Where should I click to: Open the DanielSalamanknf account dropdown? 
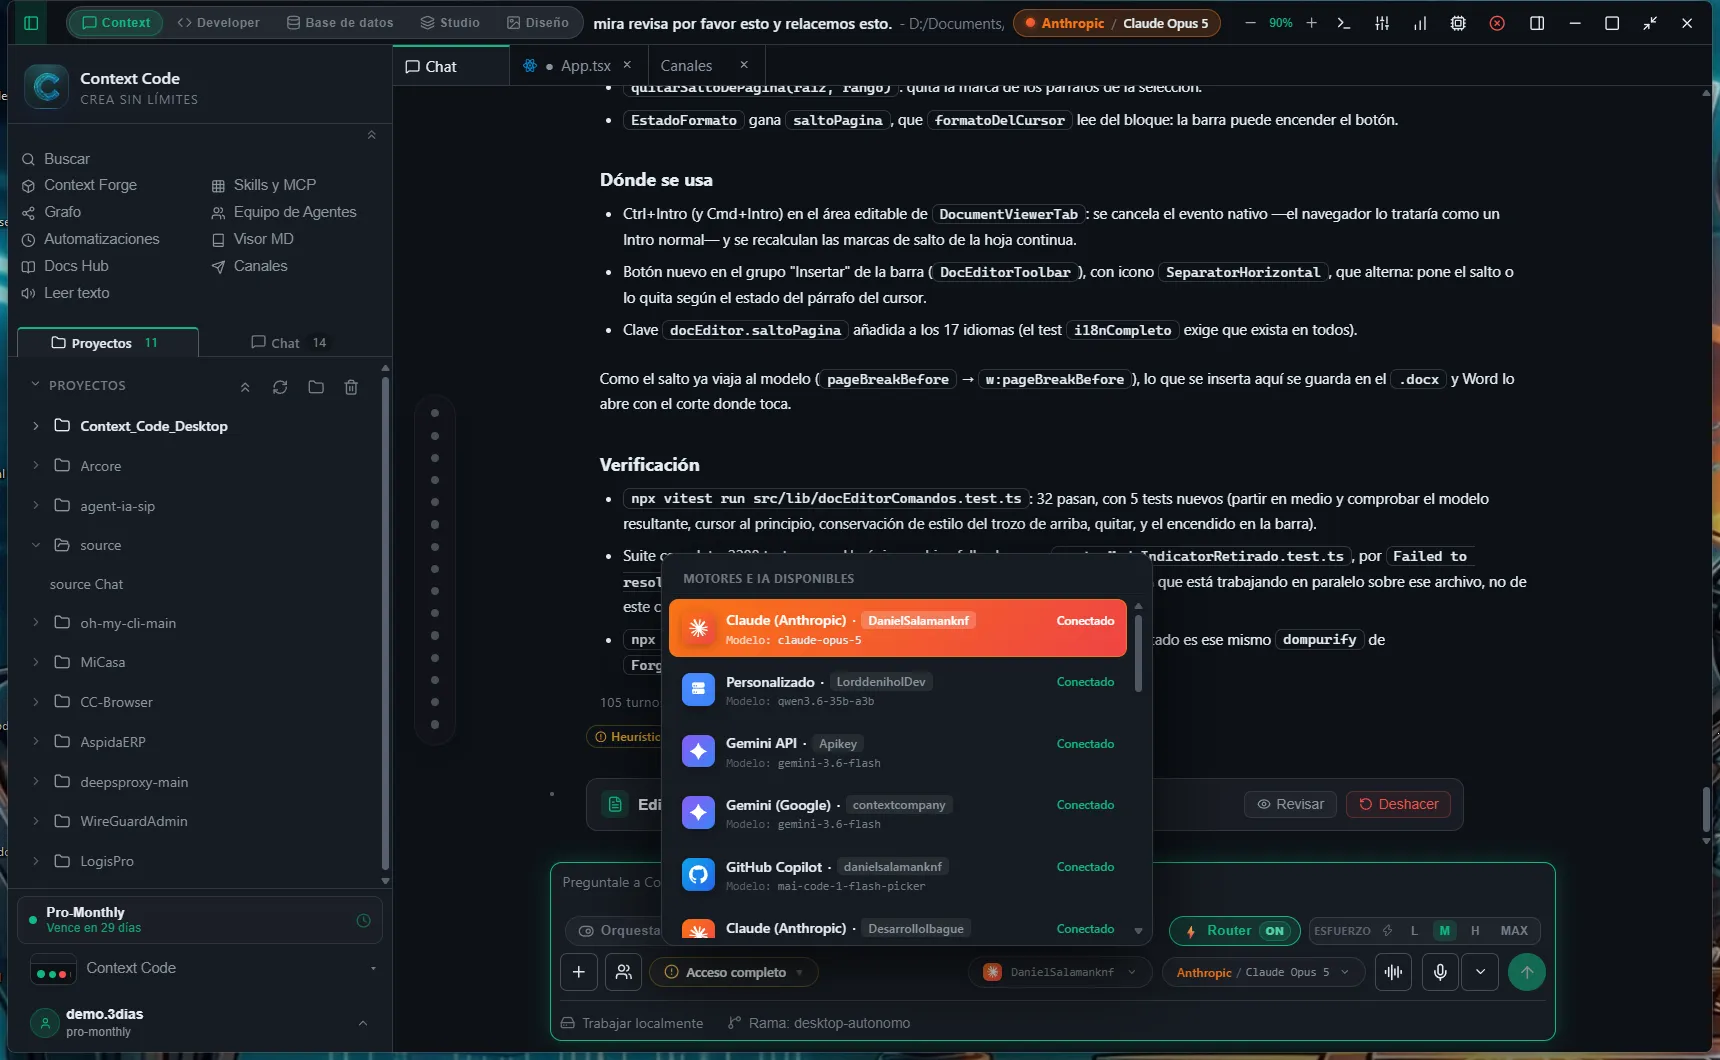[x=1060, y=972]
